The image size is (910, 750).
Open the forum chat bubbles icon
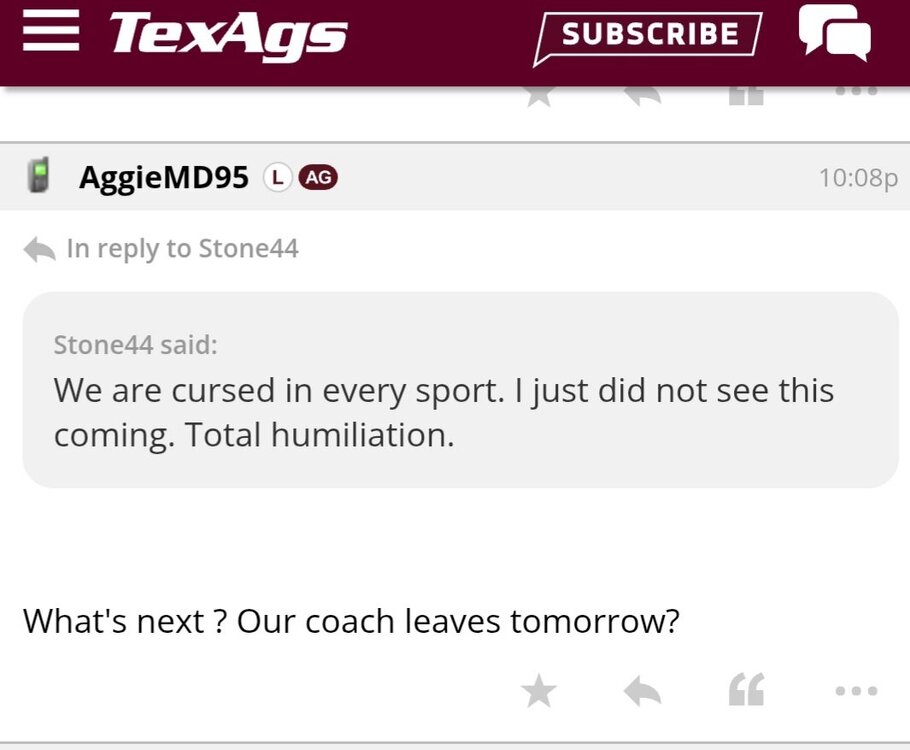(x=834, y=34)
